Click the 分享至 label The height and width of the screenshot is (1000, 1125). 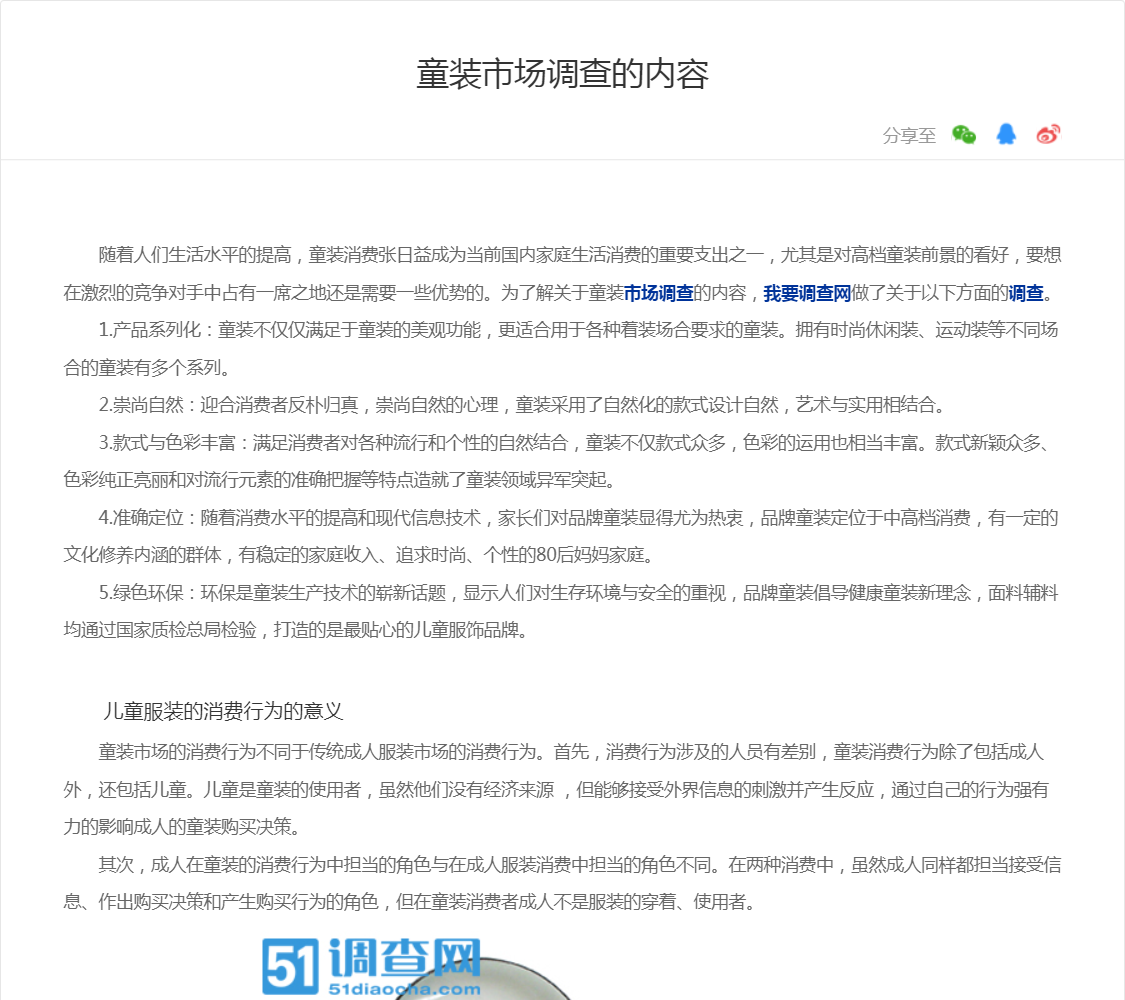[x=909, y=135]
